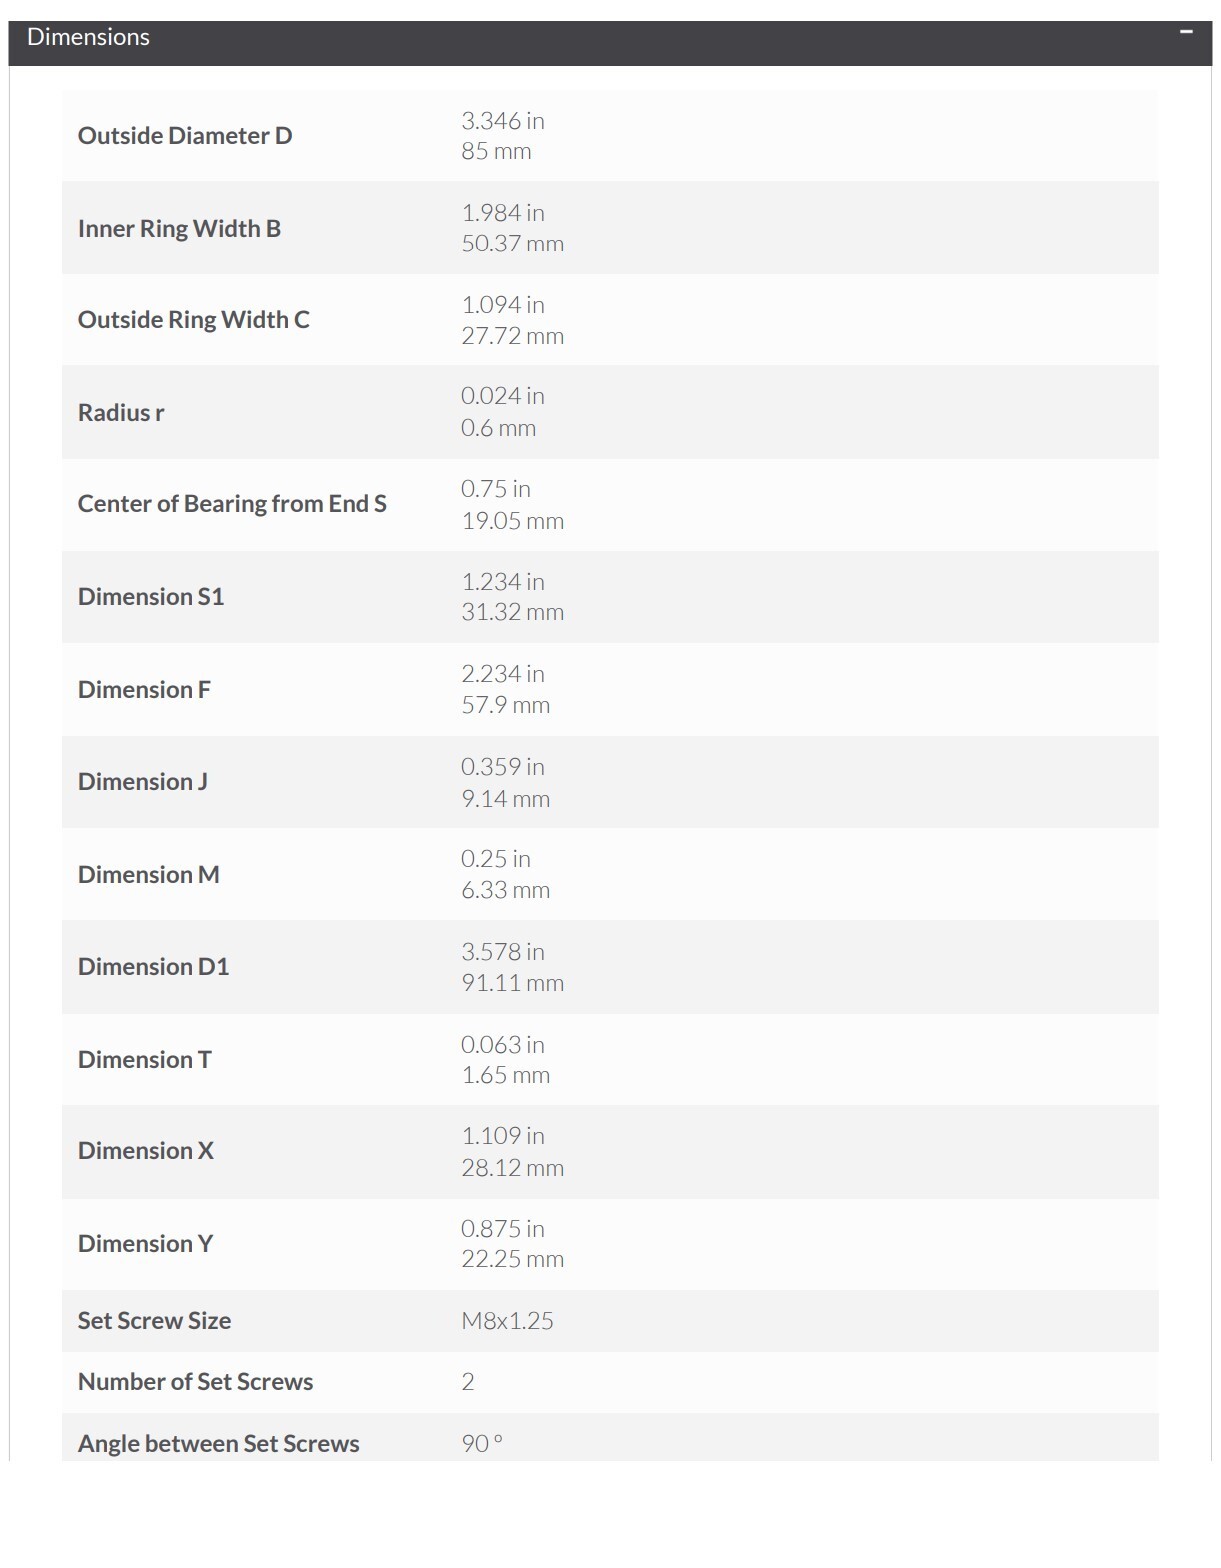
Task: Select Center of Bearing from End S
Action: tap(232, 504)
